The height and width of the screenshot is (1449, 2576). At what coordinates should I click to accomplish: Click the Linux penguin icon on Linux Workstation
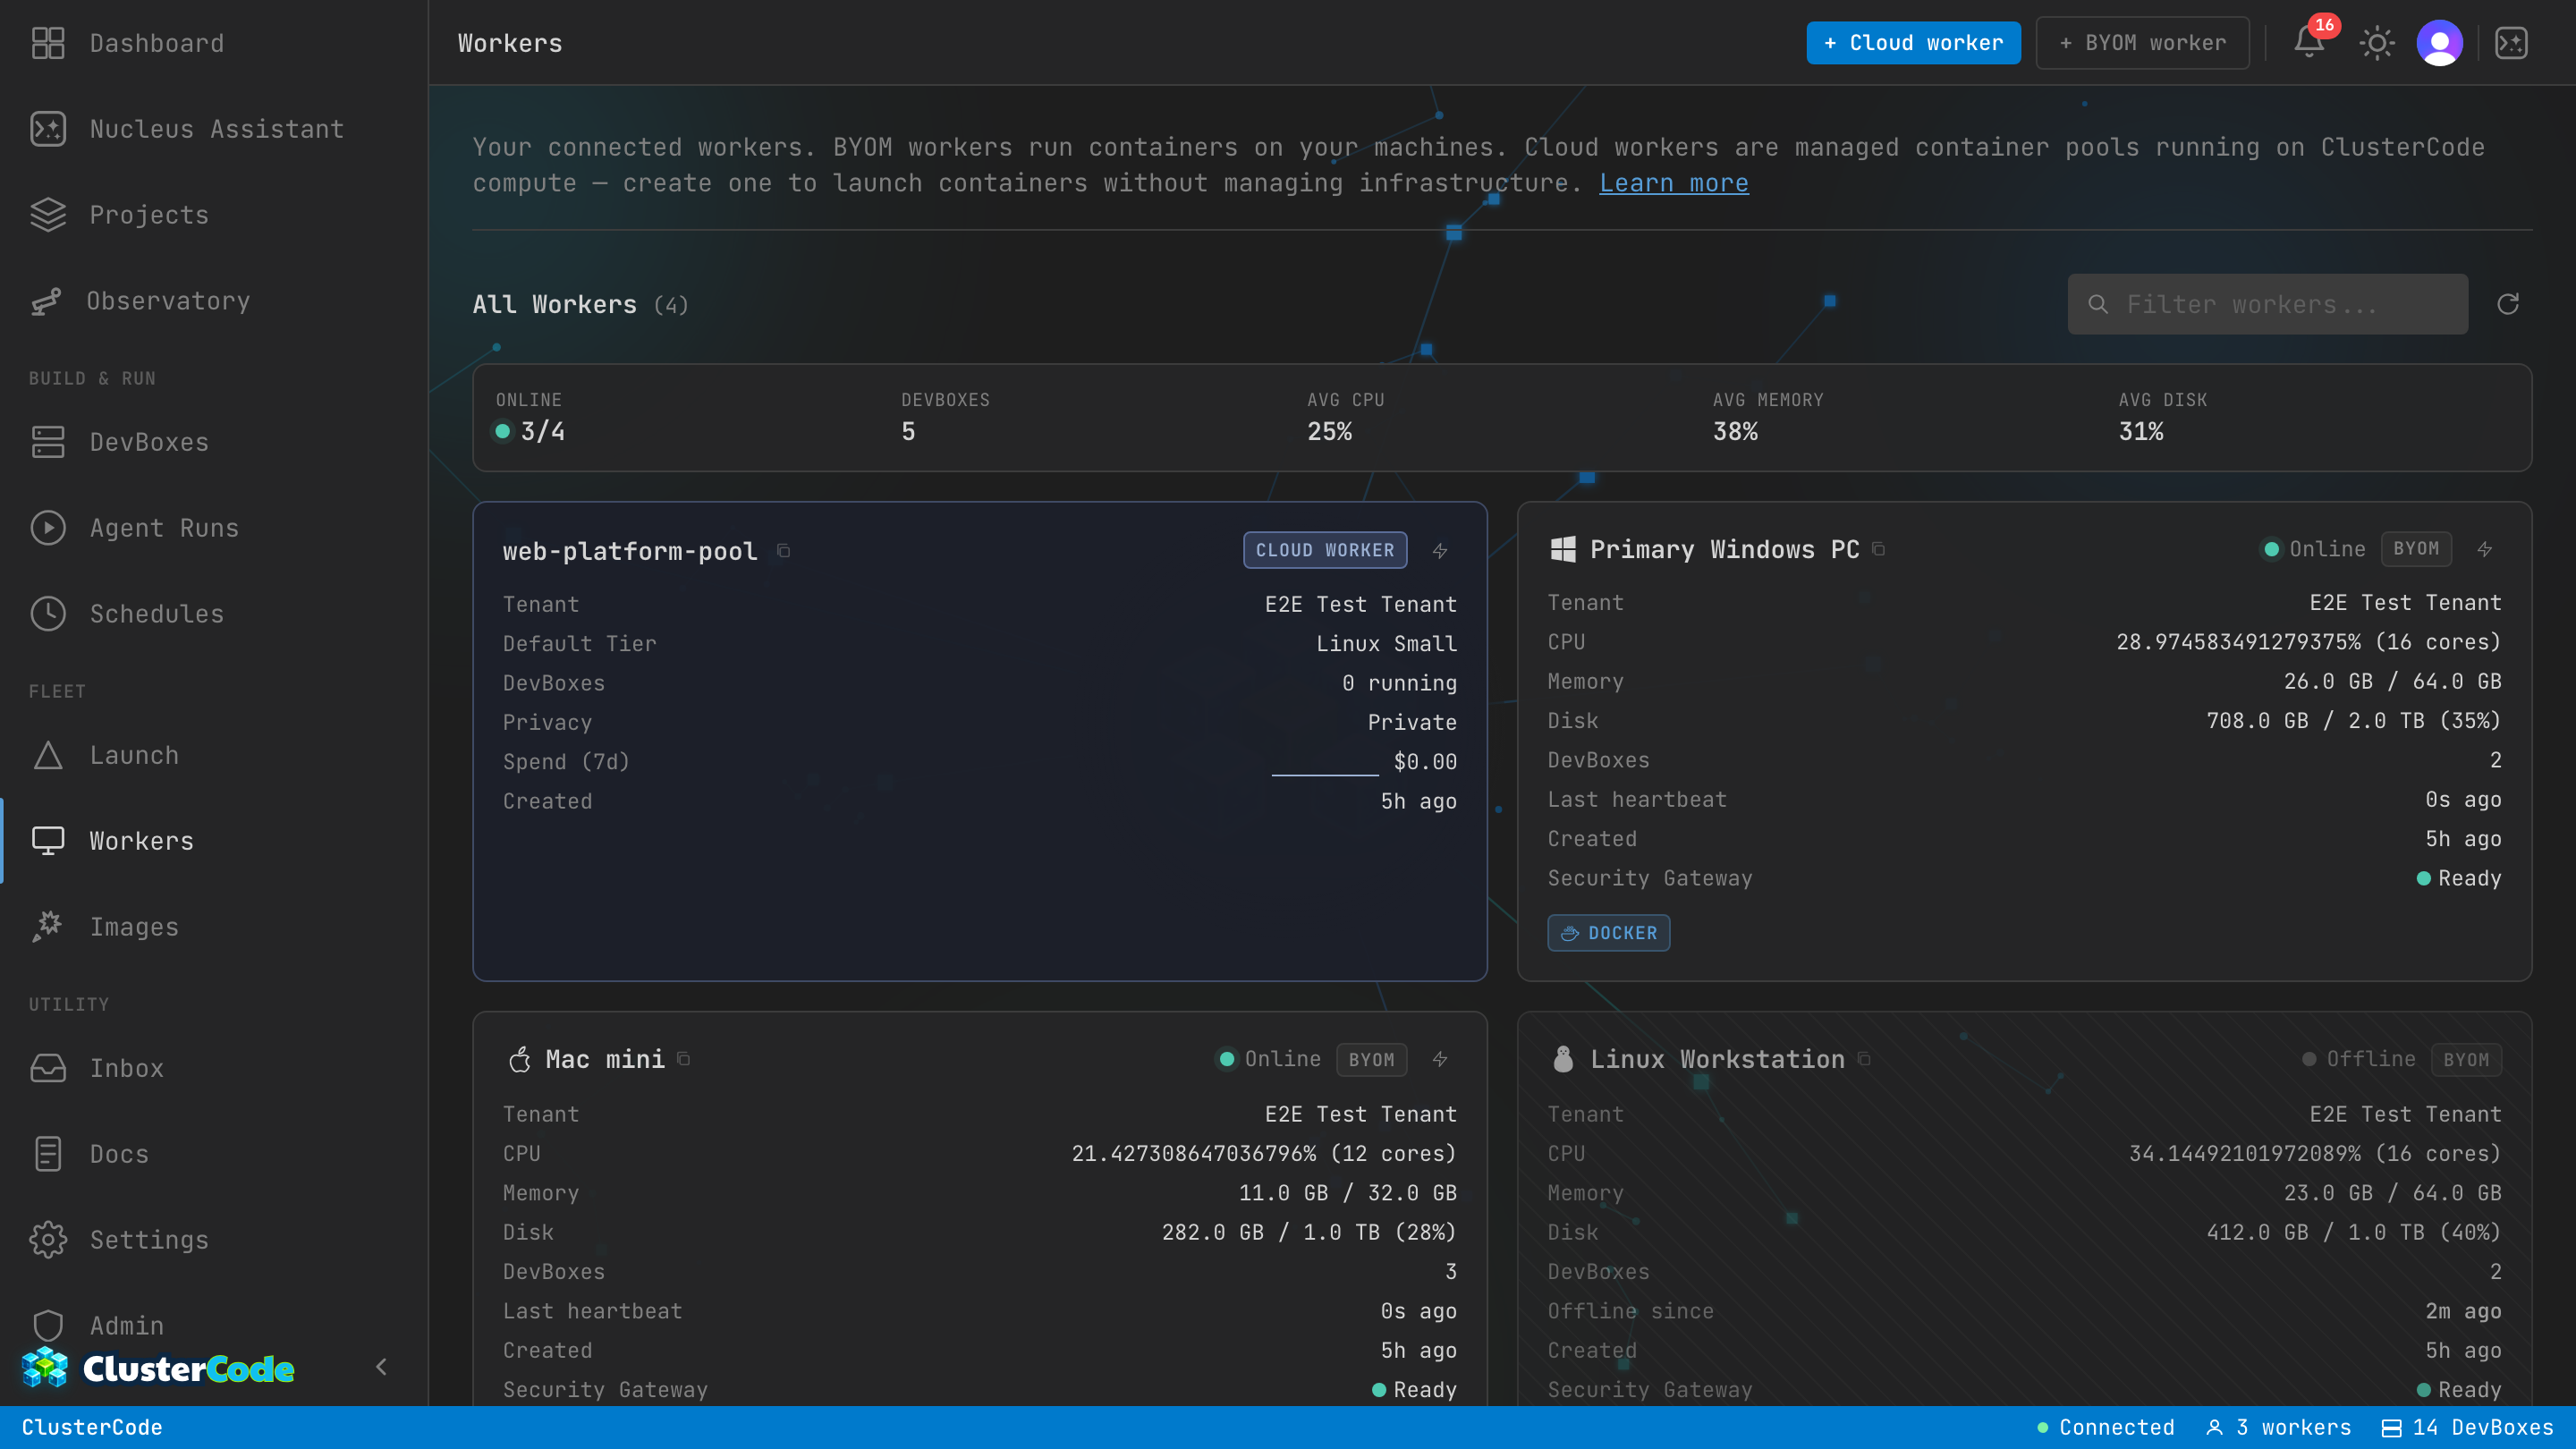(1563, 1059)
